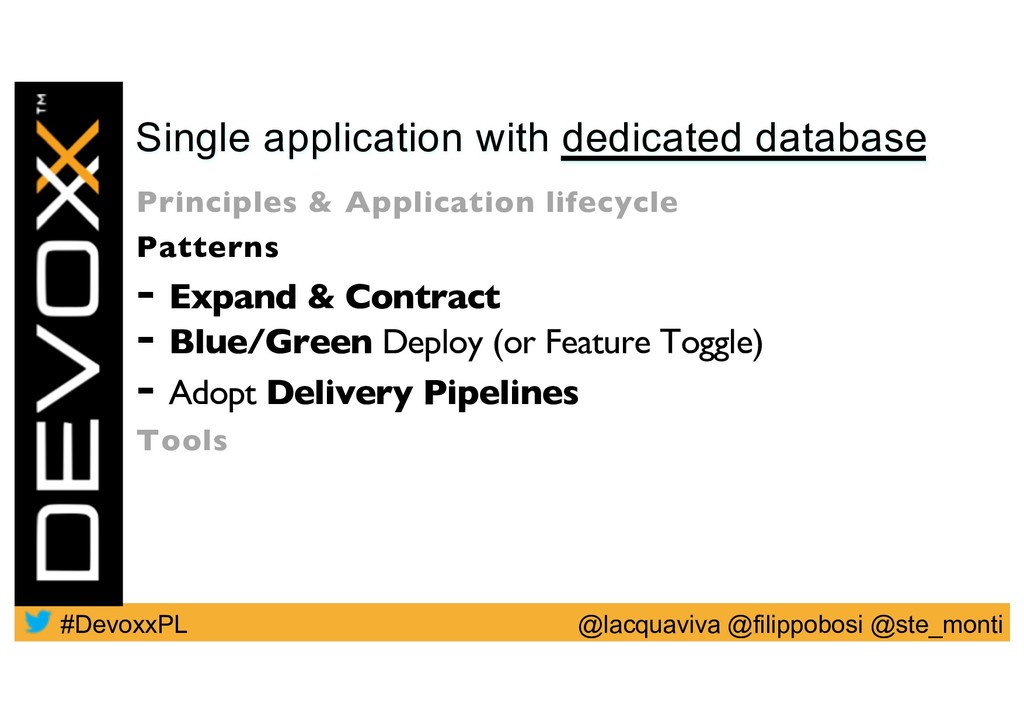Viewport: 1024px width, 724px height.
Task: Open the @filippobosi Twitter handle
Action: [796, 625]
